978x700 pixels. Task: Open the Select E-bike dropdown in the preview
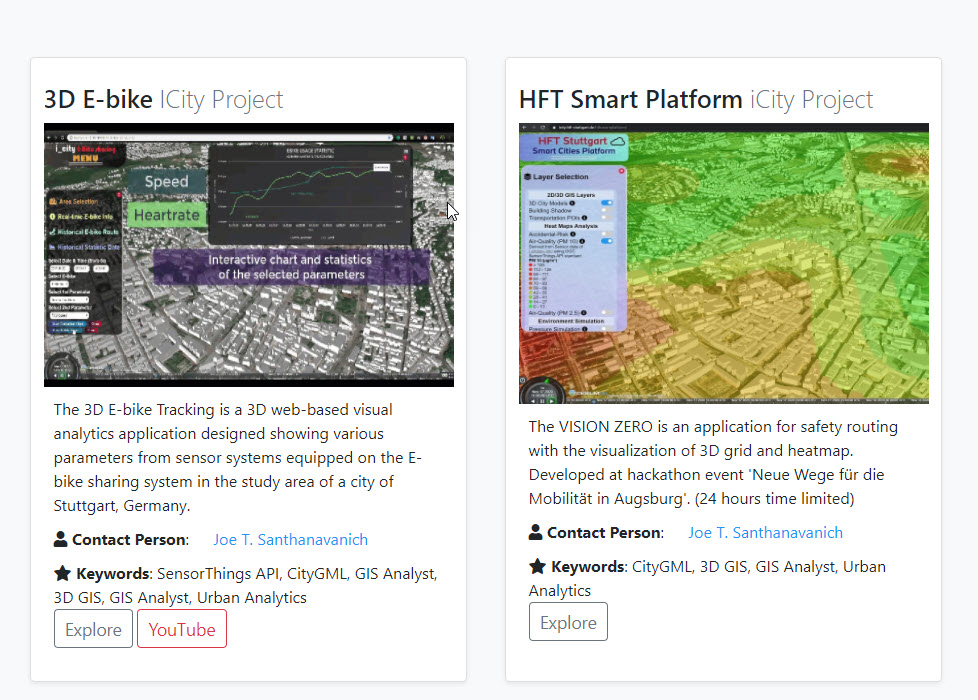coord(59,284)
